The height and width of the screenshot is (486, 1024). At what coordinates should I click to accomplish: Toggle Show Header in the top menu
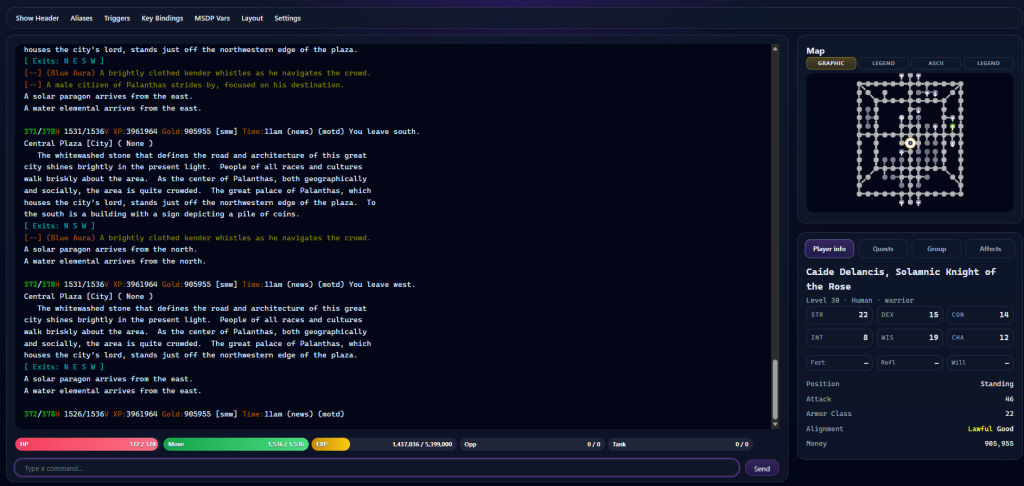click(x=37, y=18)
